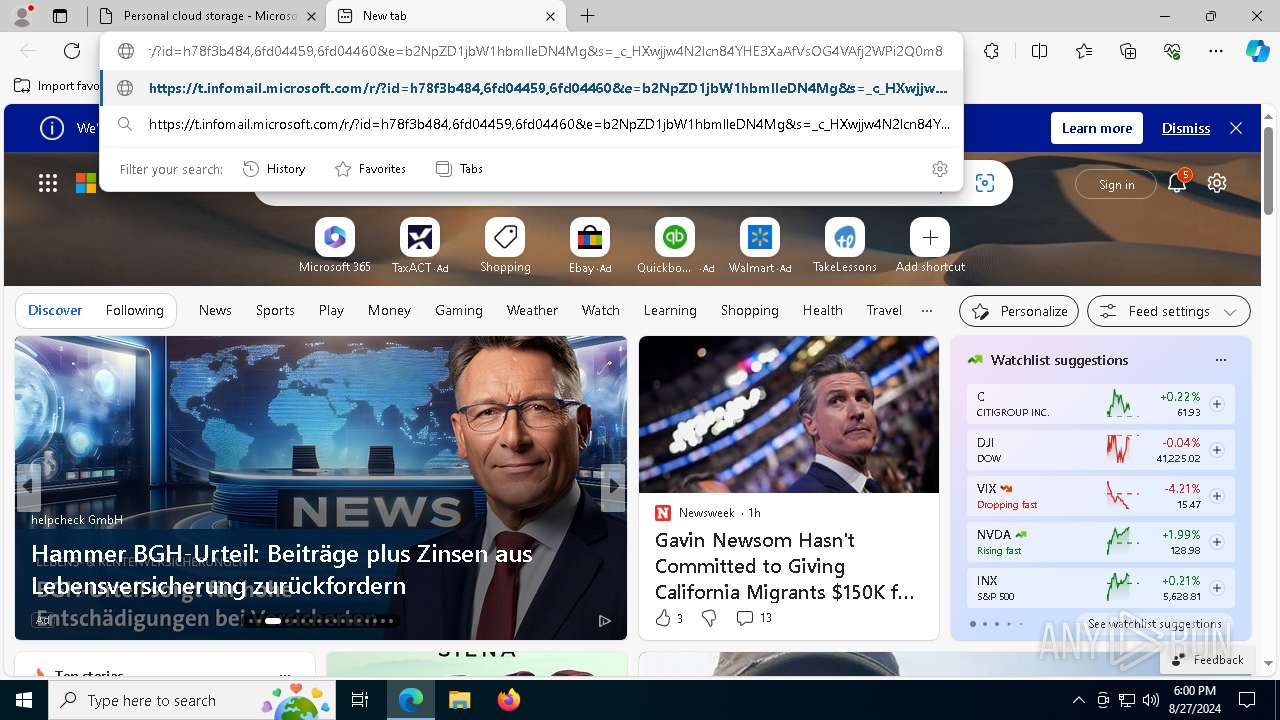This screenshot has width=1280, height=720.
Task: Dislike the Gavin Newsom article
Action: 709,618
